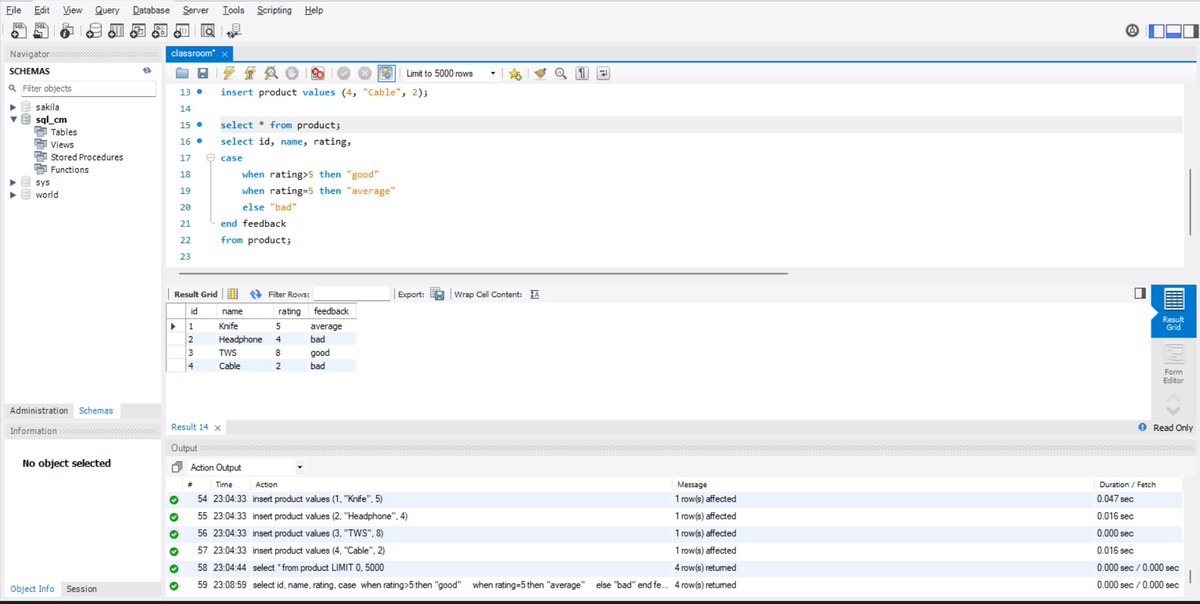Screen dimensions: 1200x604
Task: Switch to the Schemas tab
Action: coord(96,411)
